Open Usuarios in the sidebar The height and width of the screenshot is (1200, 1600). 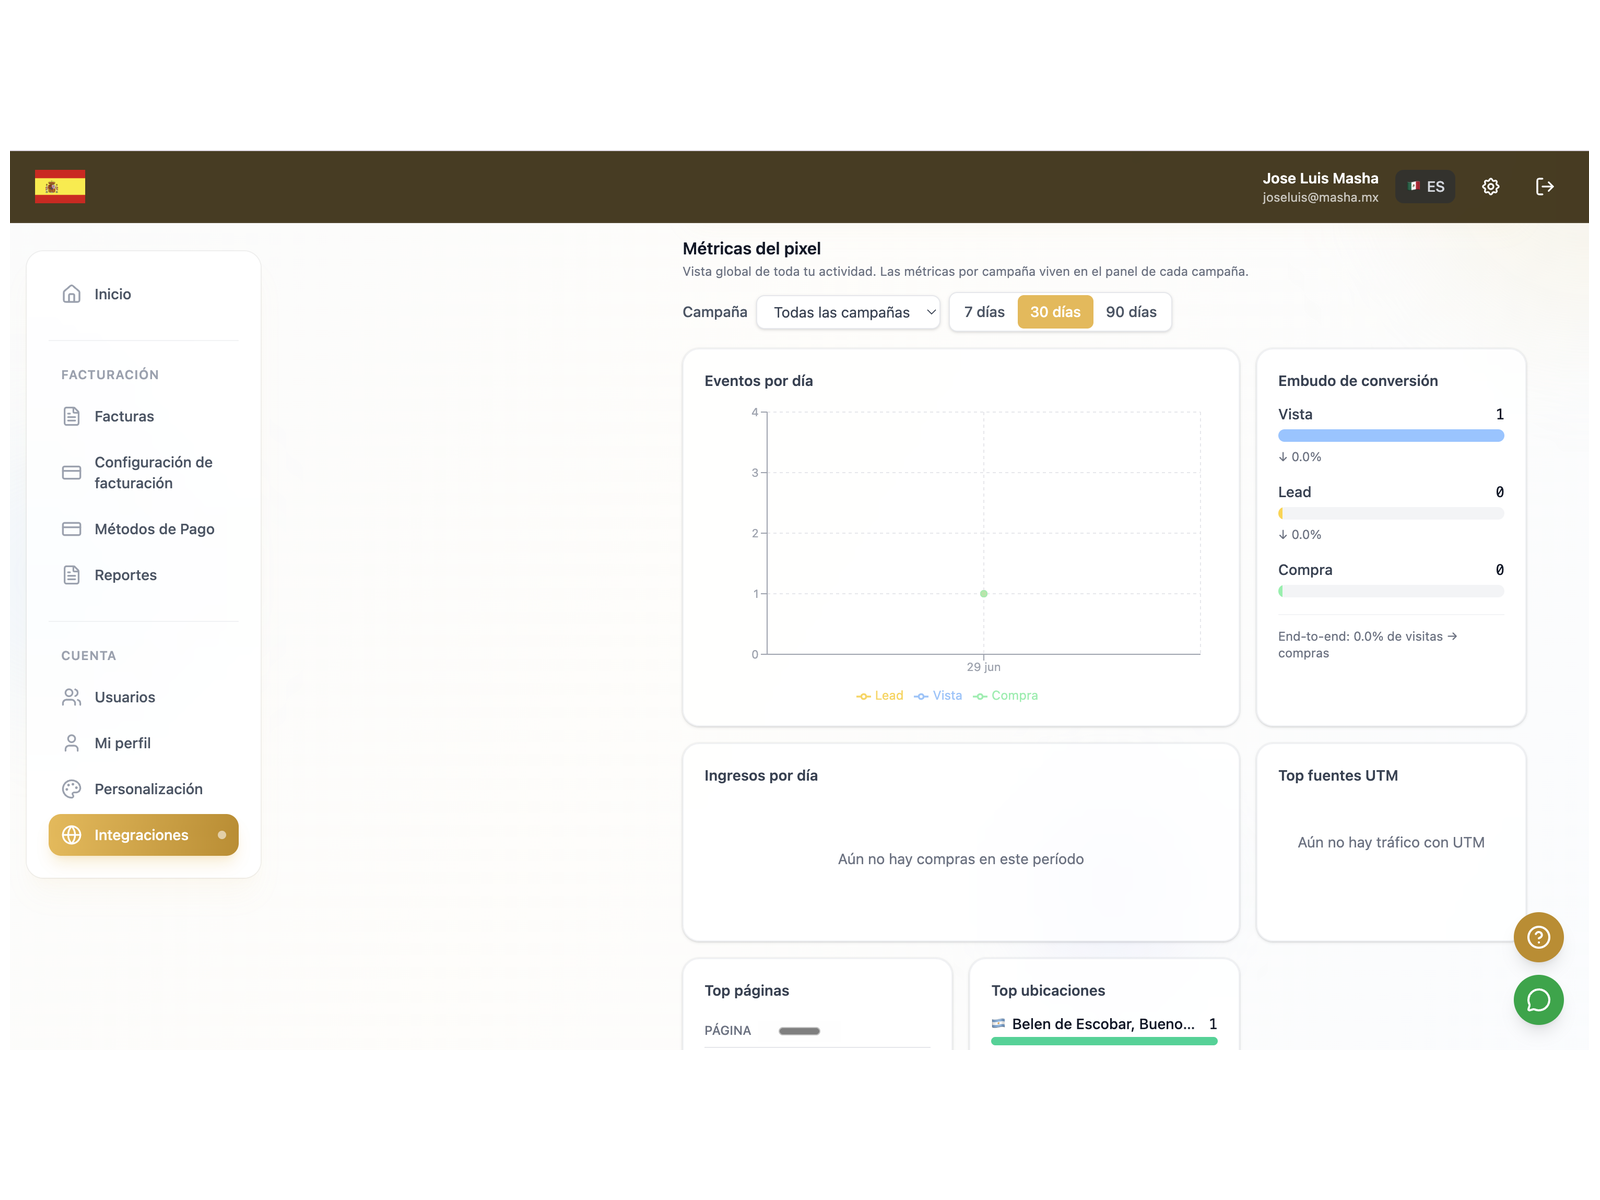point(143,697)
